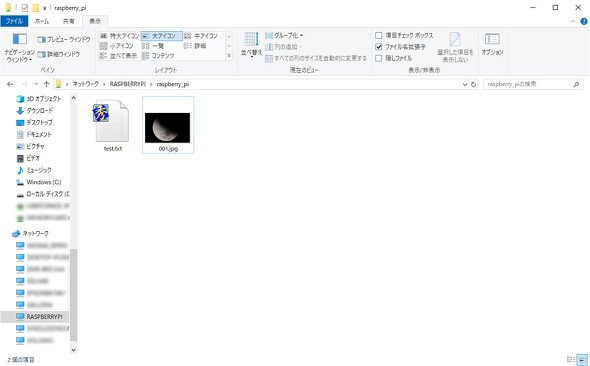Choose 一覧 layout

[153, 46]
